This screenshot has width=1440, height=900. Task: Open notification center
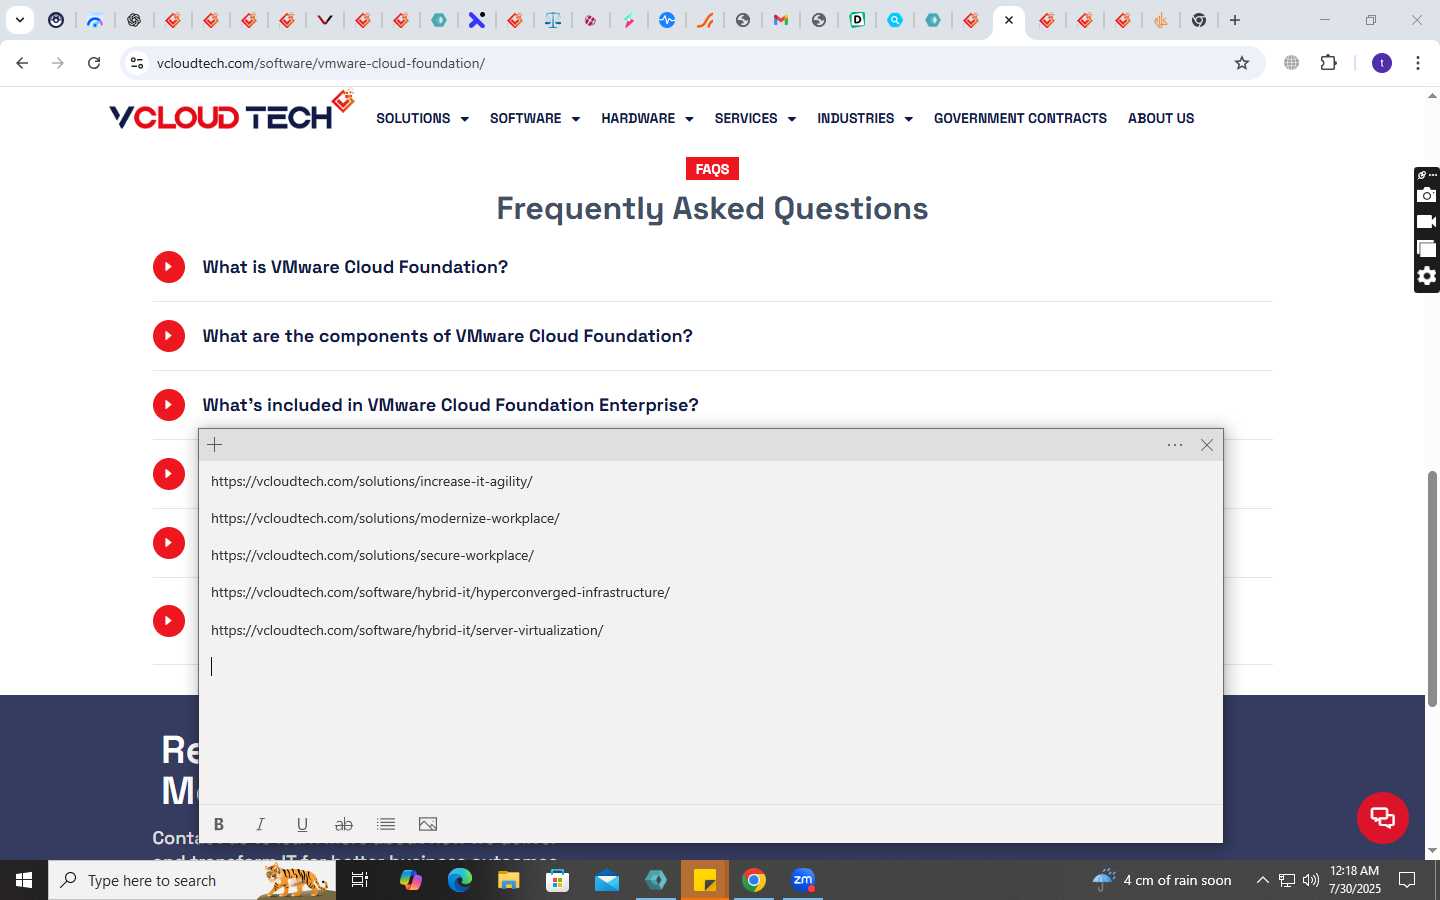click(x=1407, y=880)
